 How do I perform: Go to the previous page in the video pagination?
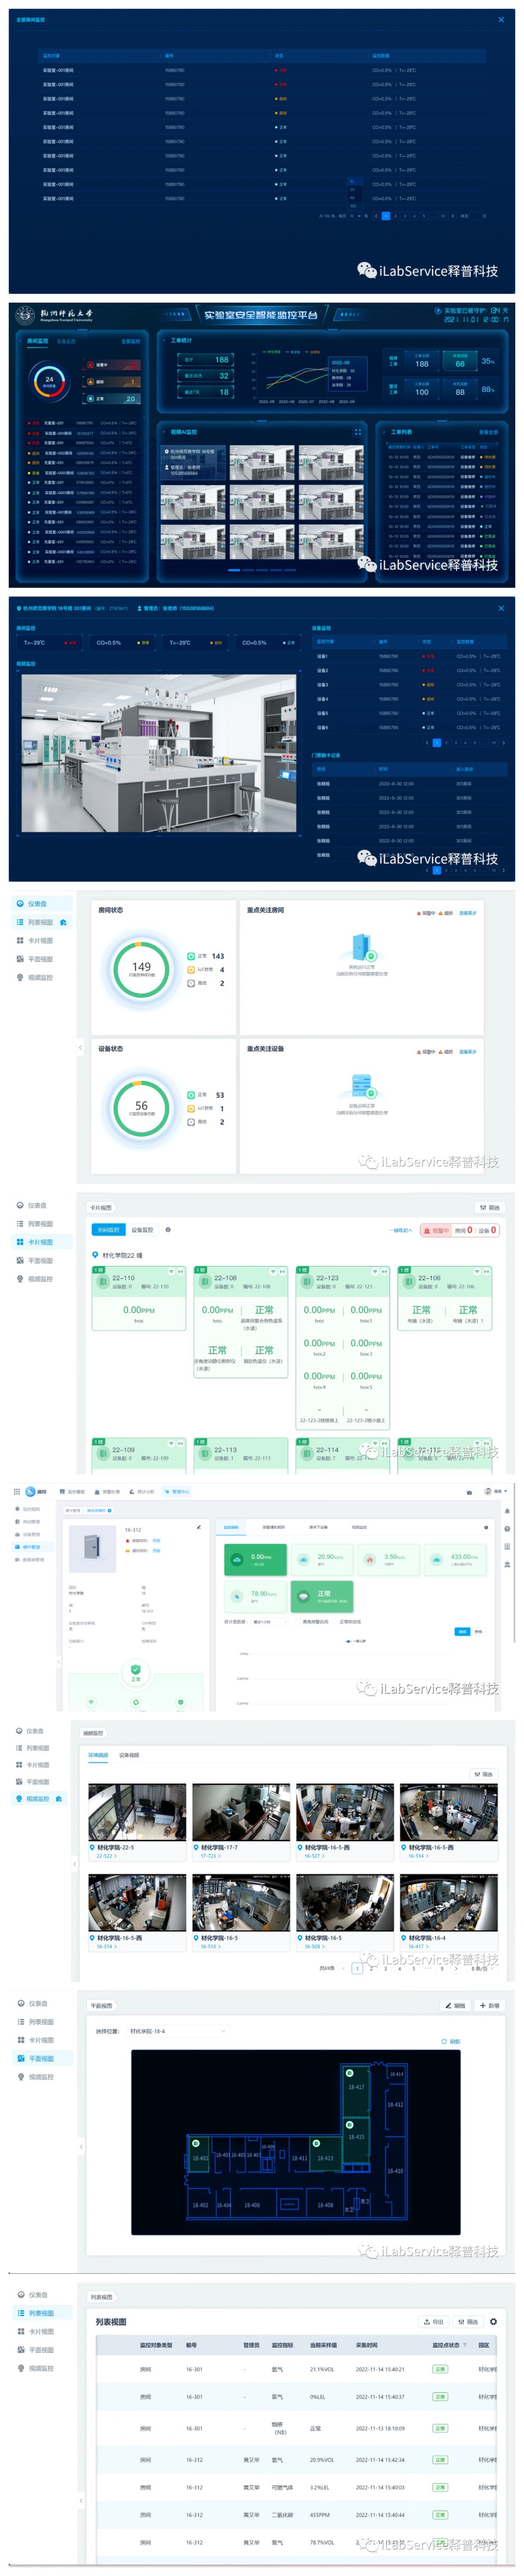(x=343, y=1968)
